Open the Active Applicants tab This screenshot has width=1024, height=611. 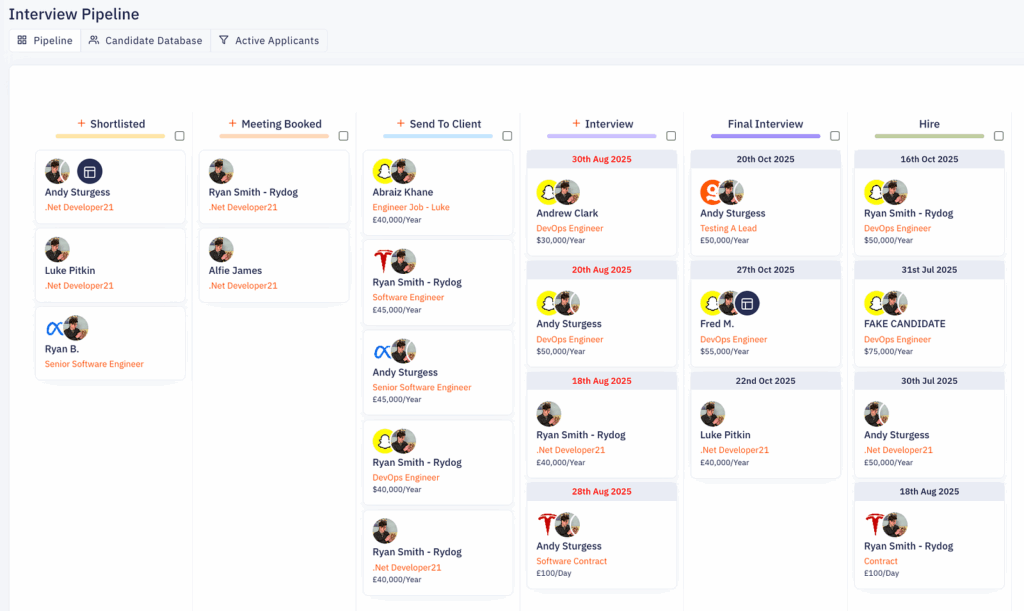(269, 41)
